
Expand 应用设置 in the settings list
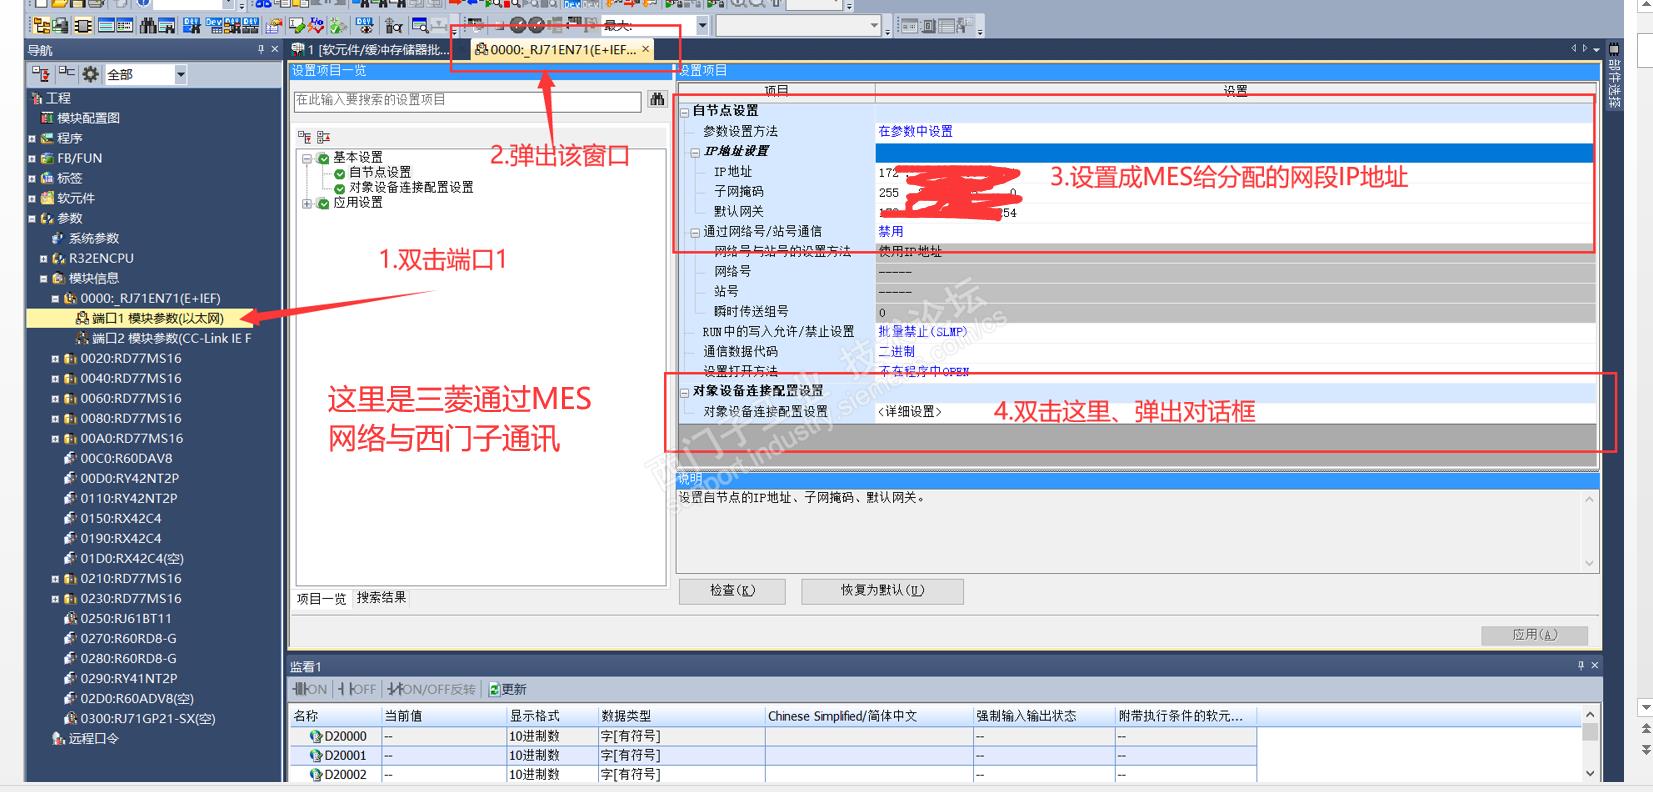(307, 203)
